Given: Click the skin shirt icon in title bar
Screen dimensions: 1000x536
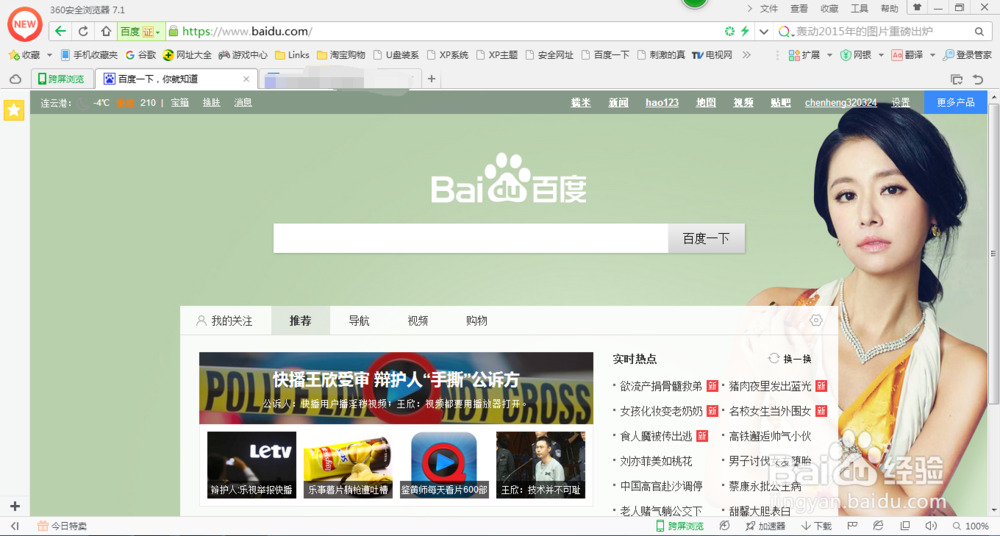Looking at the screenshot, I should coord(916,8).
